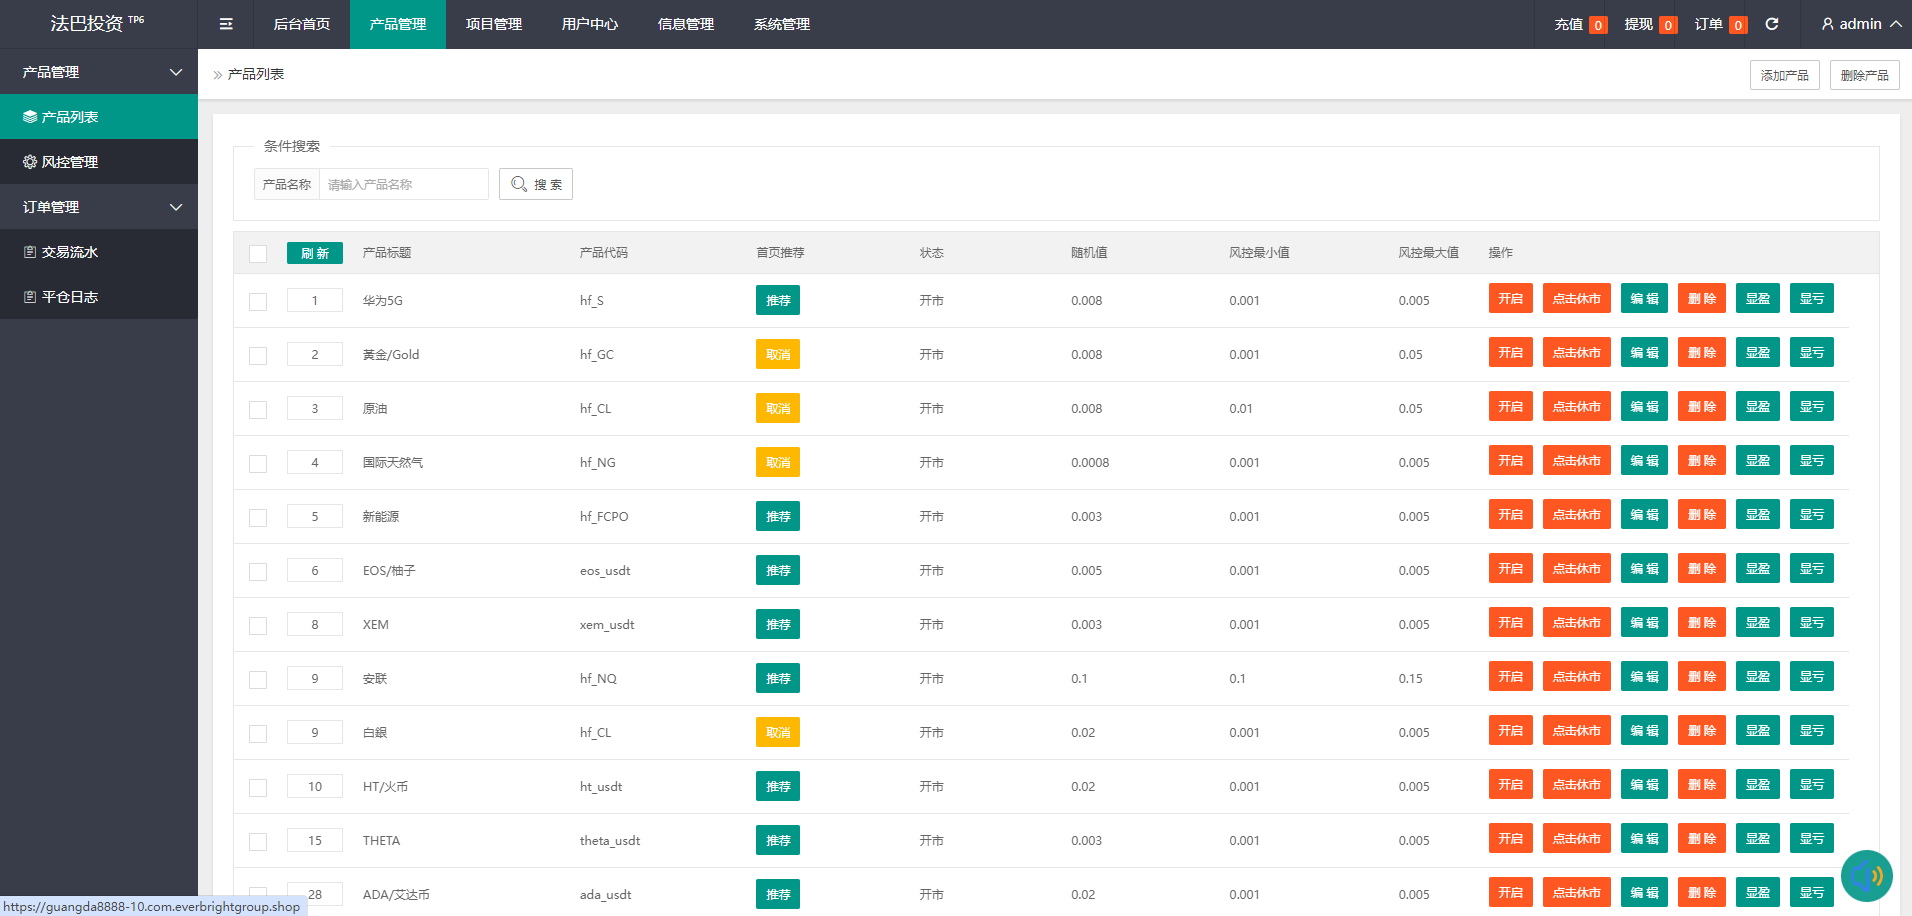Click the 充值 notification badge
The width and height of the screenshot is (1912, 916).
coord(1598,25)
